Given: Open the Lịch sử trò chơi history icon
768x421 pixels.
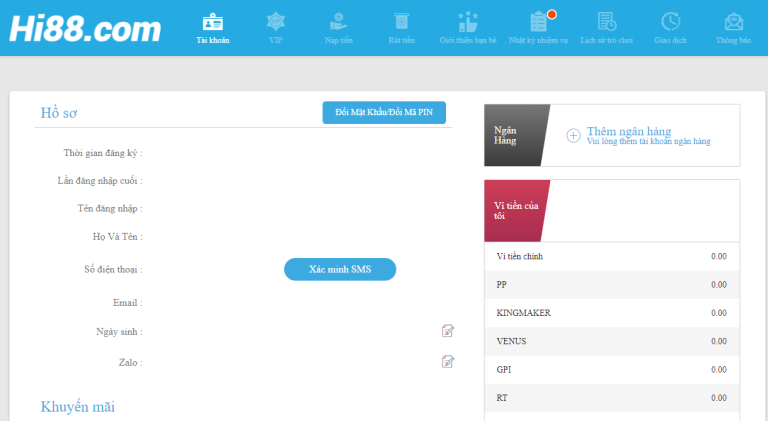Looking at the screenshot, I should click(x=607, y=22).
